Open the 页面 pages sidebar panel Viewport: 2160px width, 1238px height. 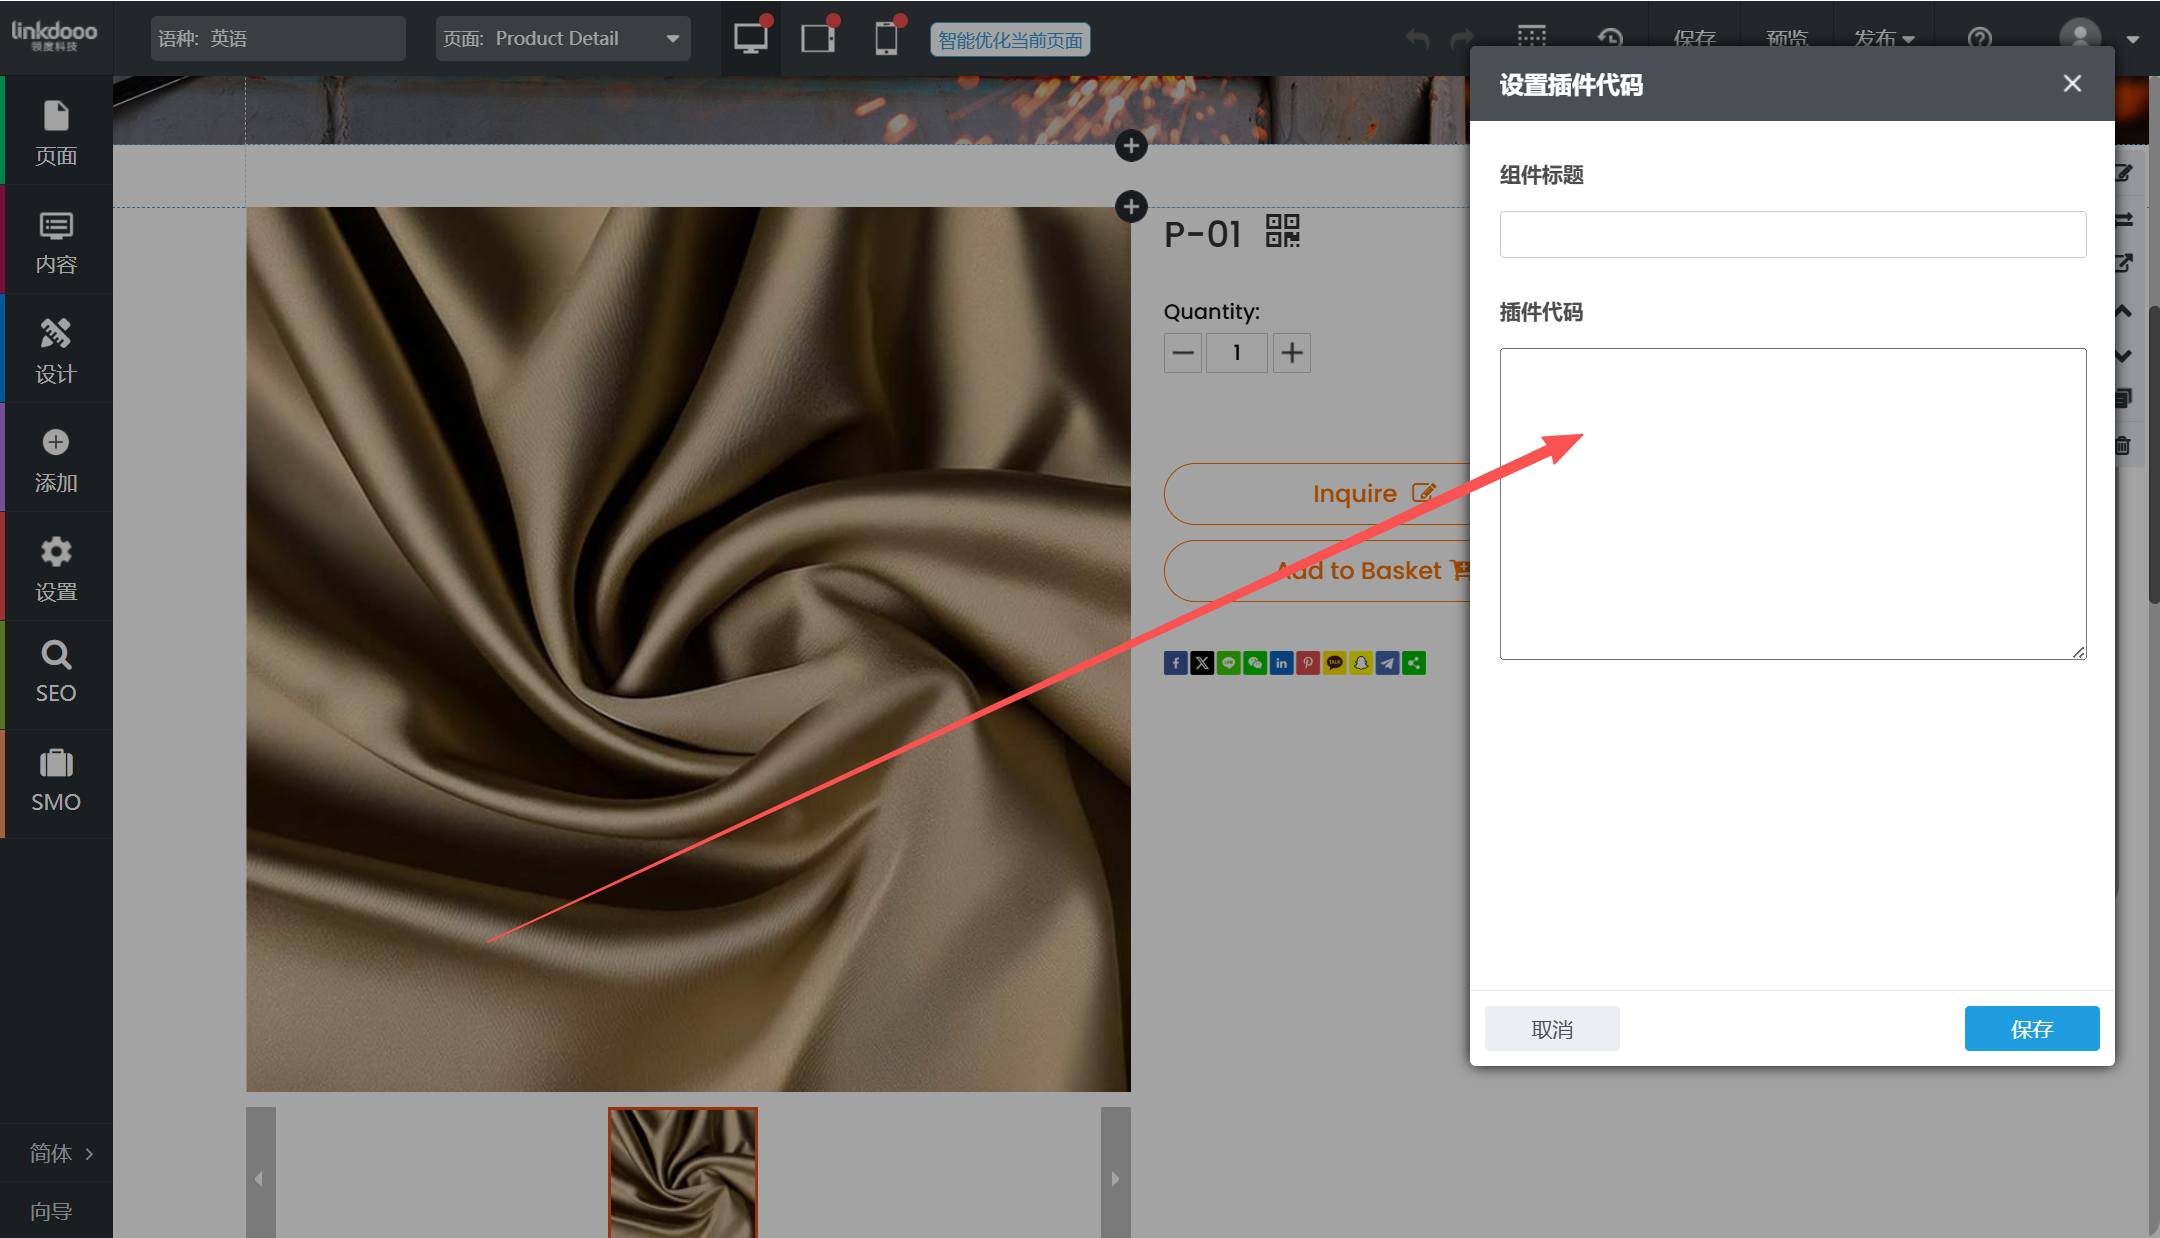pyautogui.click(x=56, y=132)
